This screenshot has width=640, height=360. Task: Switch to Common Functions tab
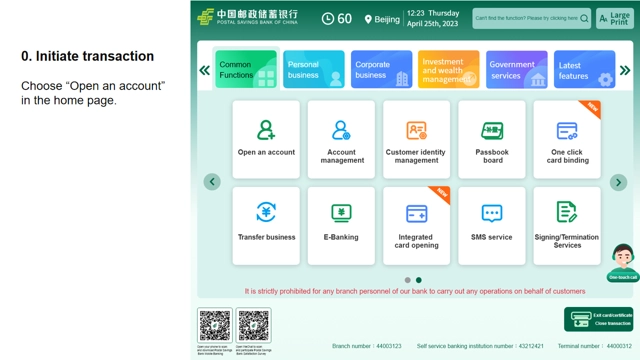246,69
